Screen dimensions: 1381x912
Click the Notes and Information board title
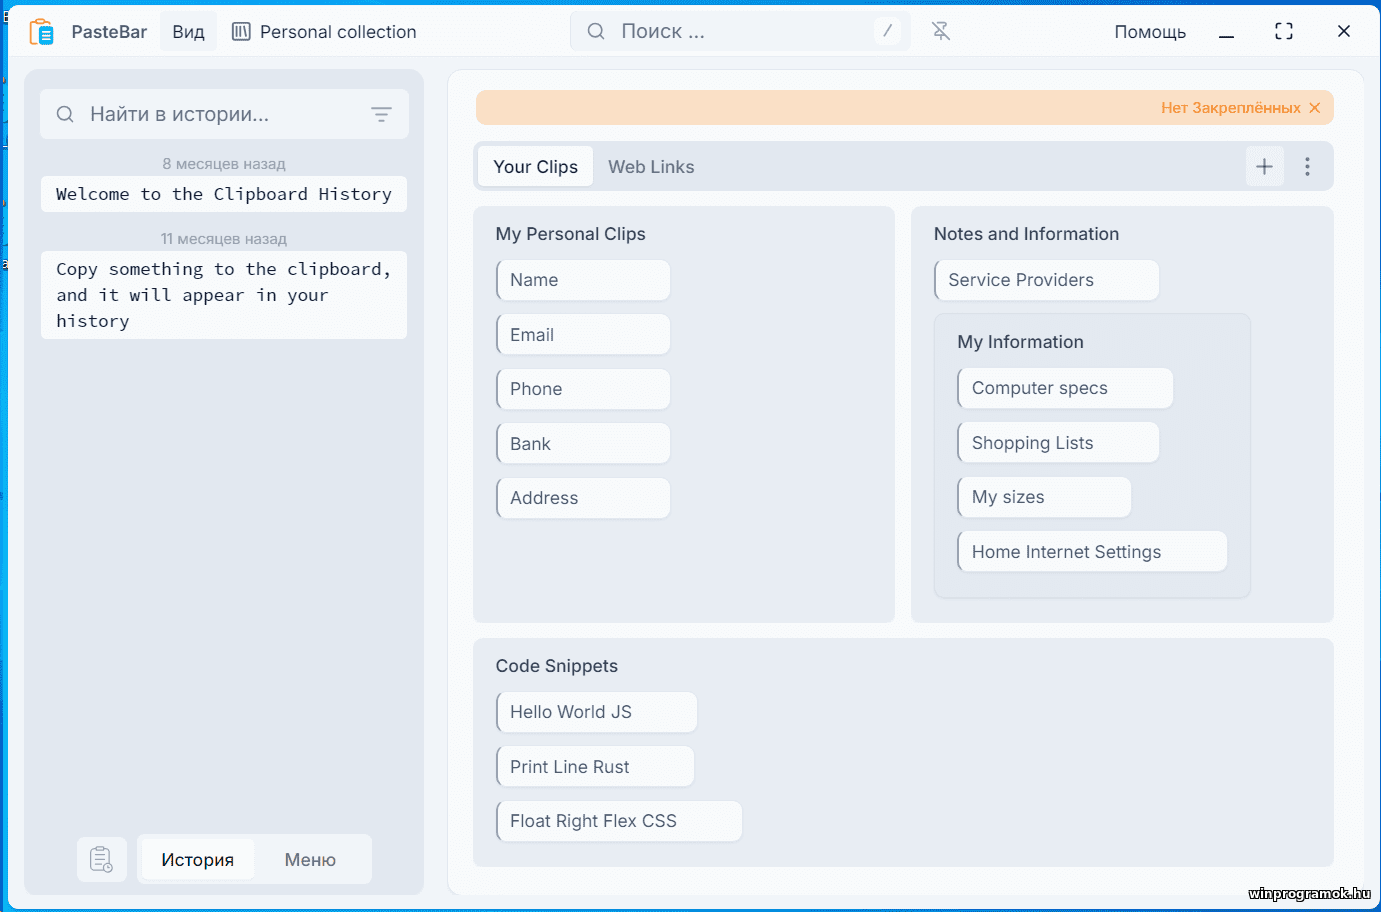coord(1026,234)
